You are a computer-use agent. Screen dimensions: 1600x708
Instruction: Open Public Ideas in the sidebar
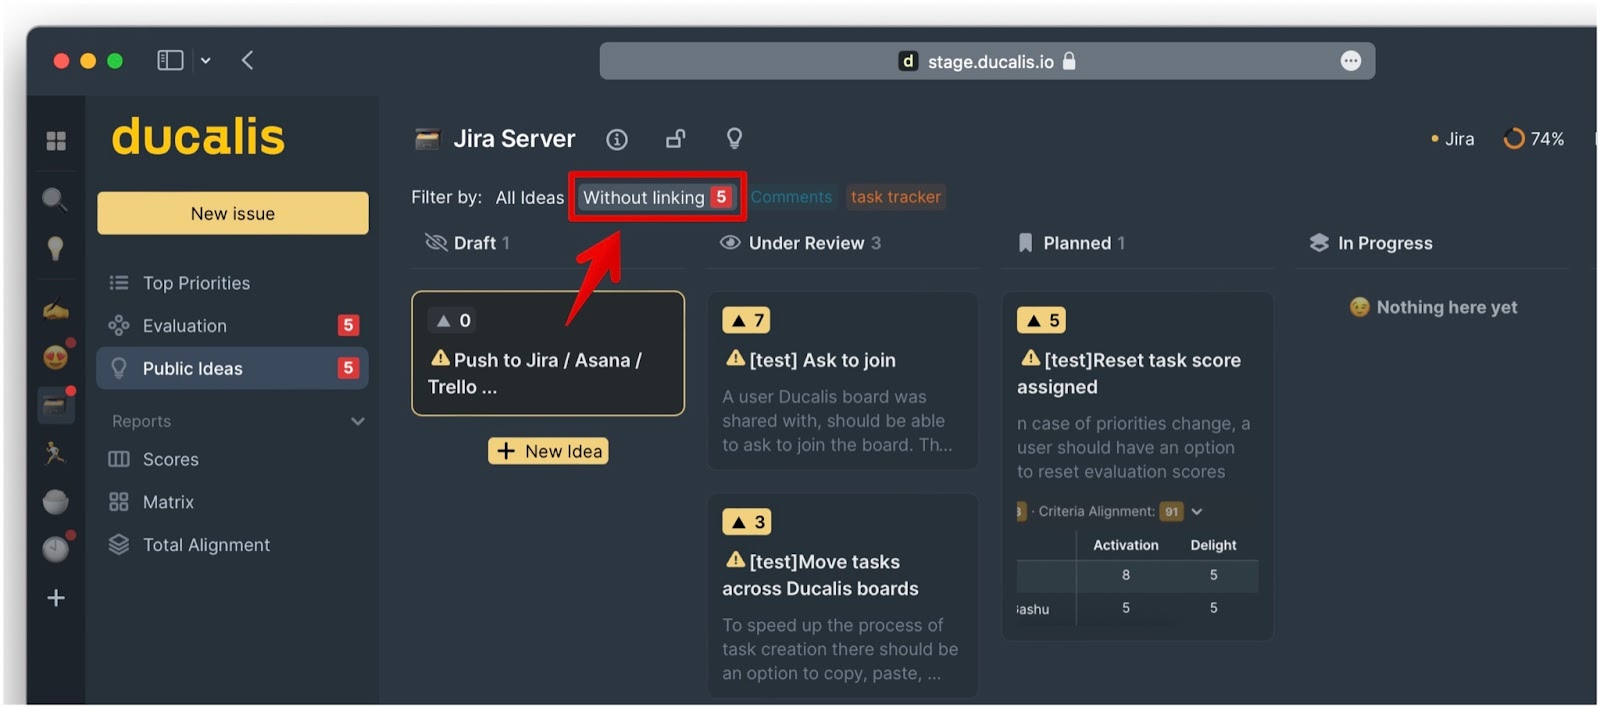coord(232,368)
